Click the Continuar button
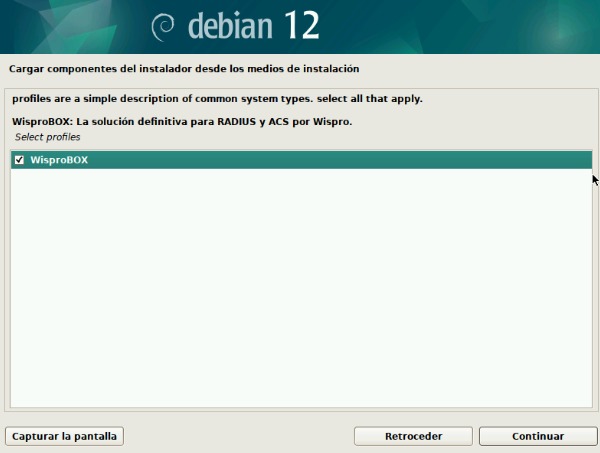This screenshot has width=600, height=453. [538, 436]
